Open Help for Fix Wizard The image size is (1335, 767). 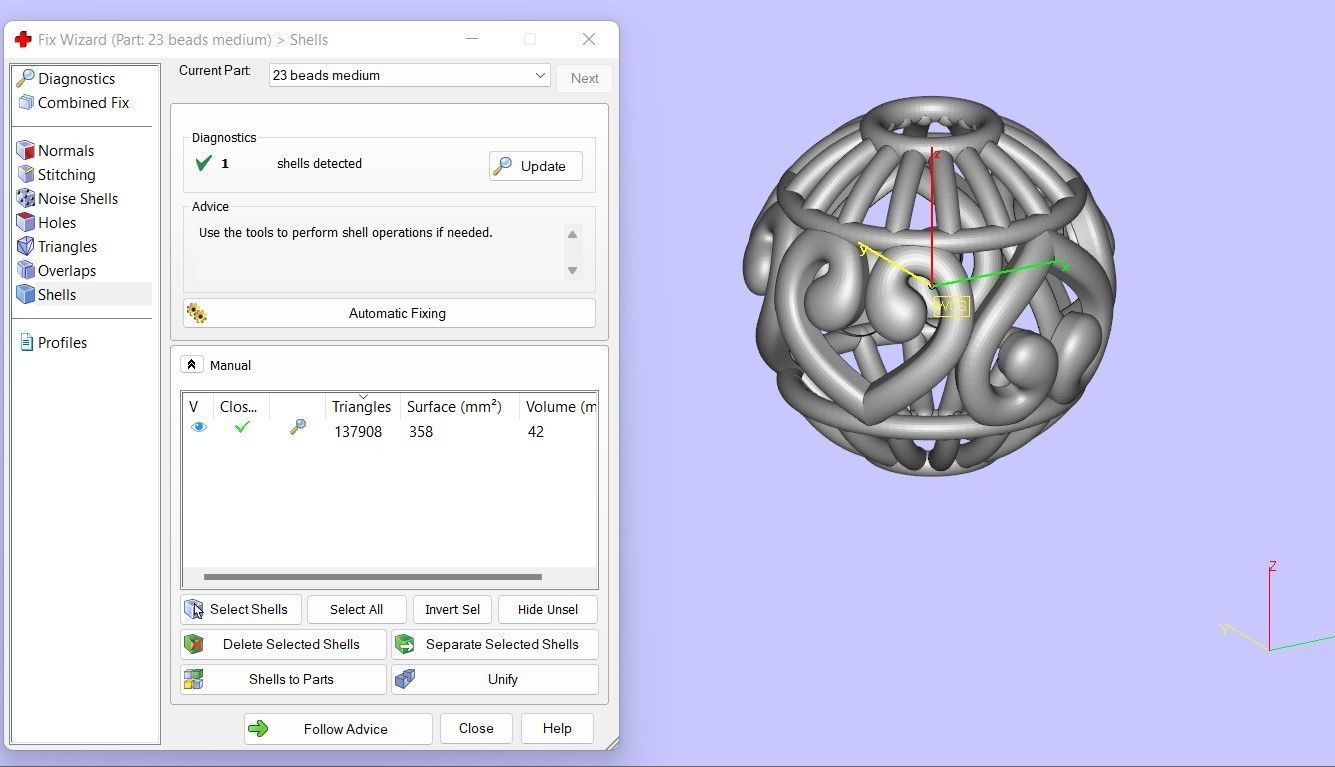click(x=557, y=728)
